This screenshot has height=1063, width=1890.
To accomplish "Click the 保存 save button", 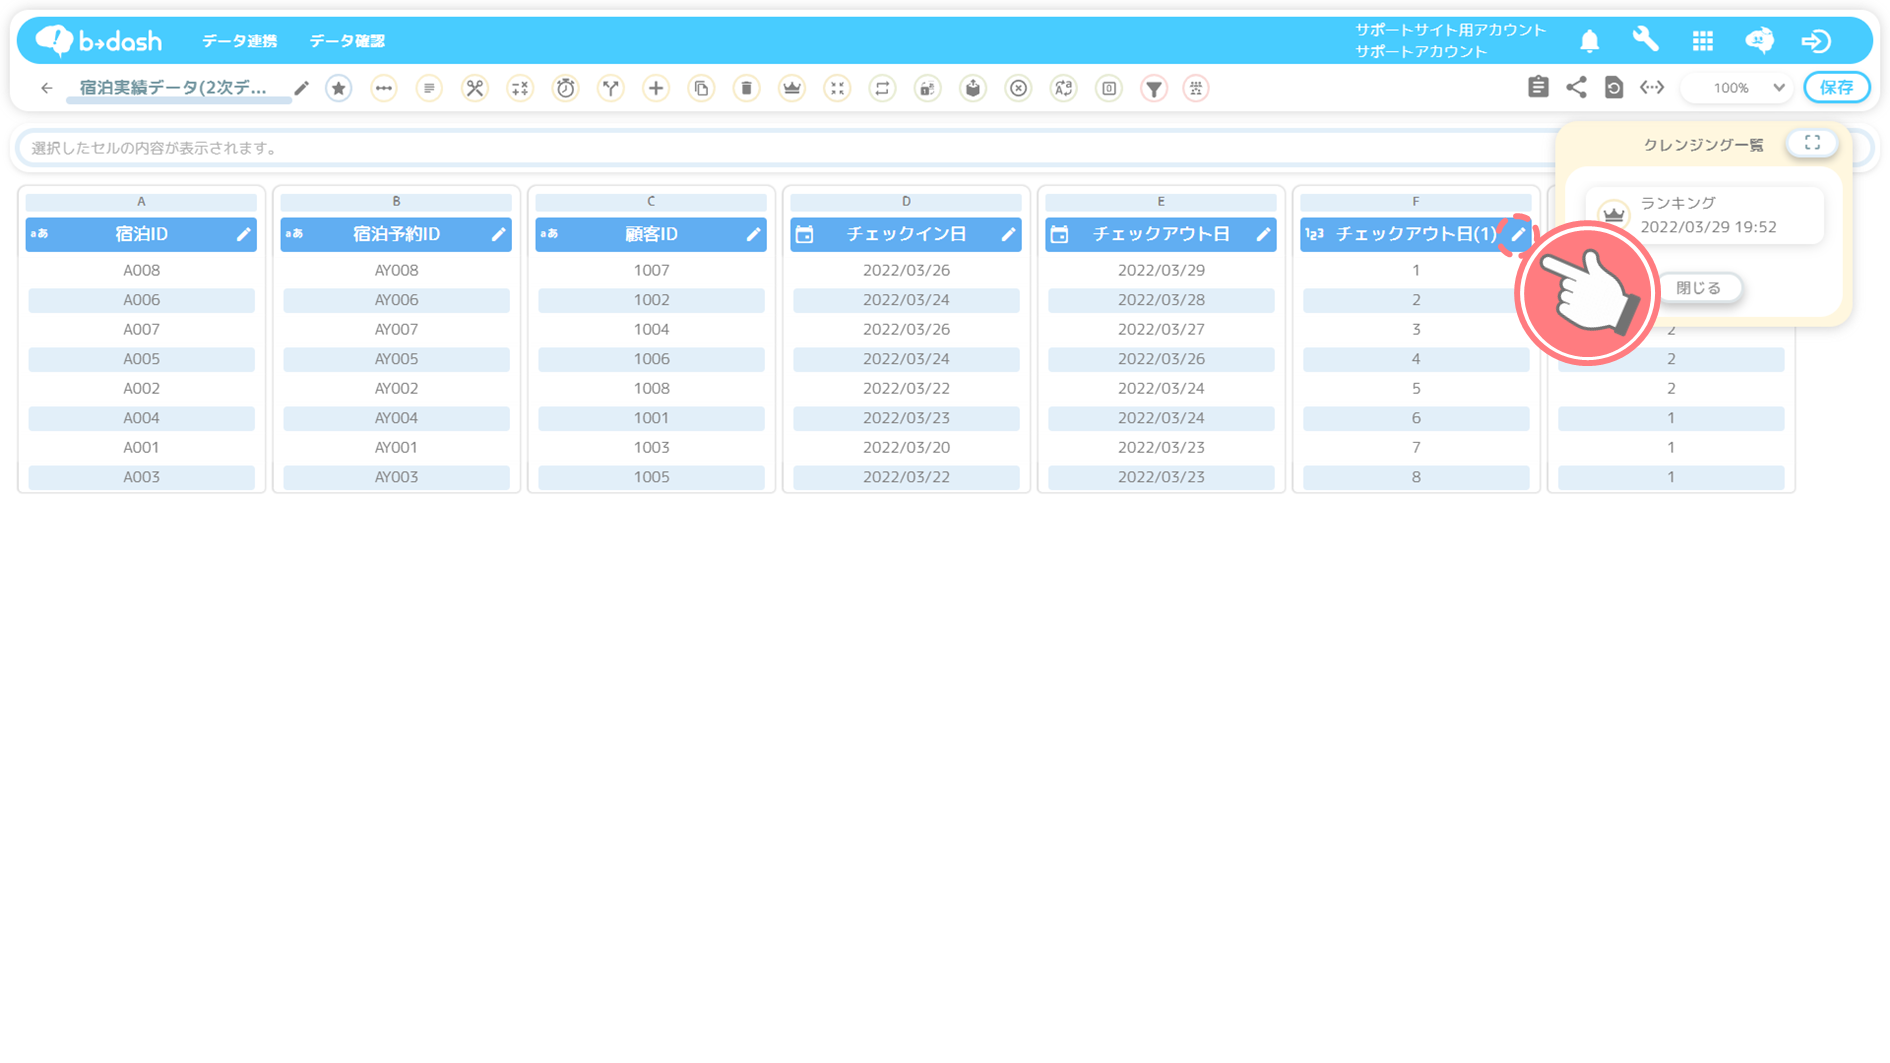I will (x=1837, y=88).
